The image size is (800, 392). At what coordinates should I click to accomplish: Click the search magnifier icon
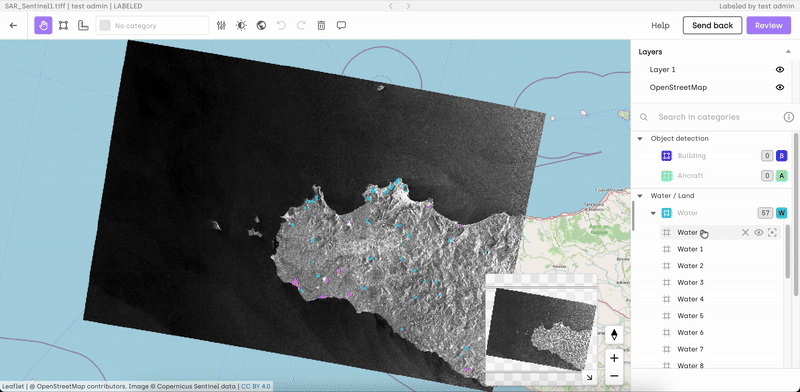point(644,117)
